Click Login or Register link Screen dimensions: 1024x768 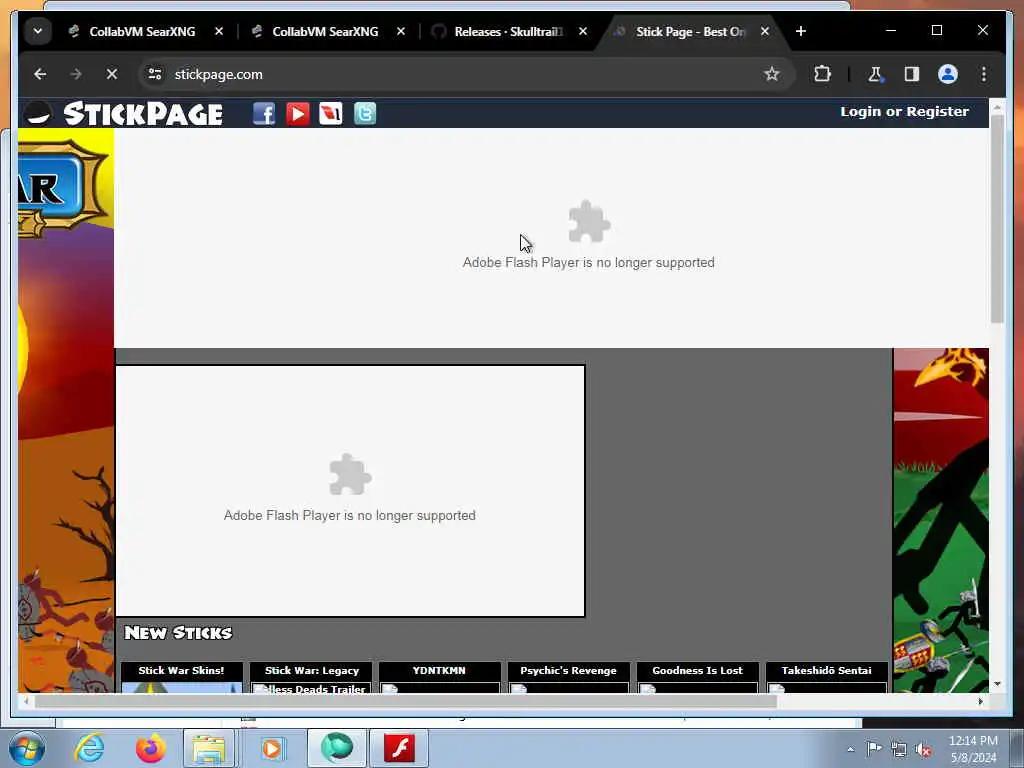[x=904, y=112]
